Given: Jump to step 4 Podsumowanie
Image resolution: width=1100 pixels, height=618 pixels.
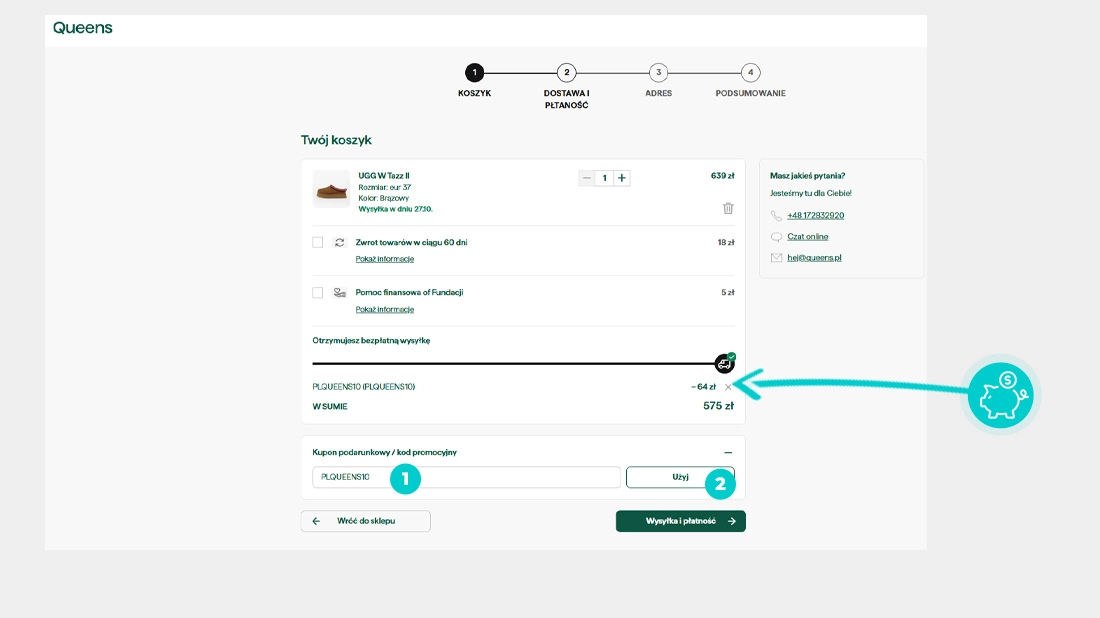Looking at the screenshot, I should 750,73.
